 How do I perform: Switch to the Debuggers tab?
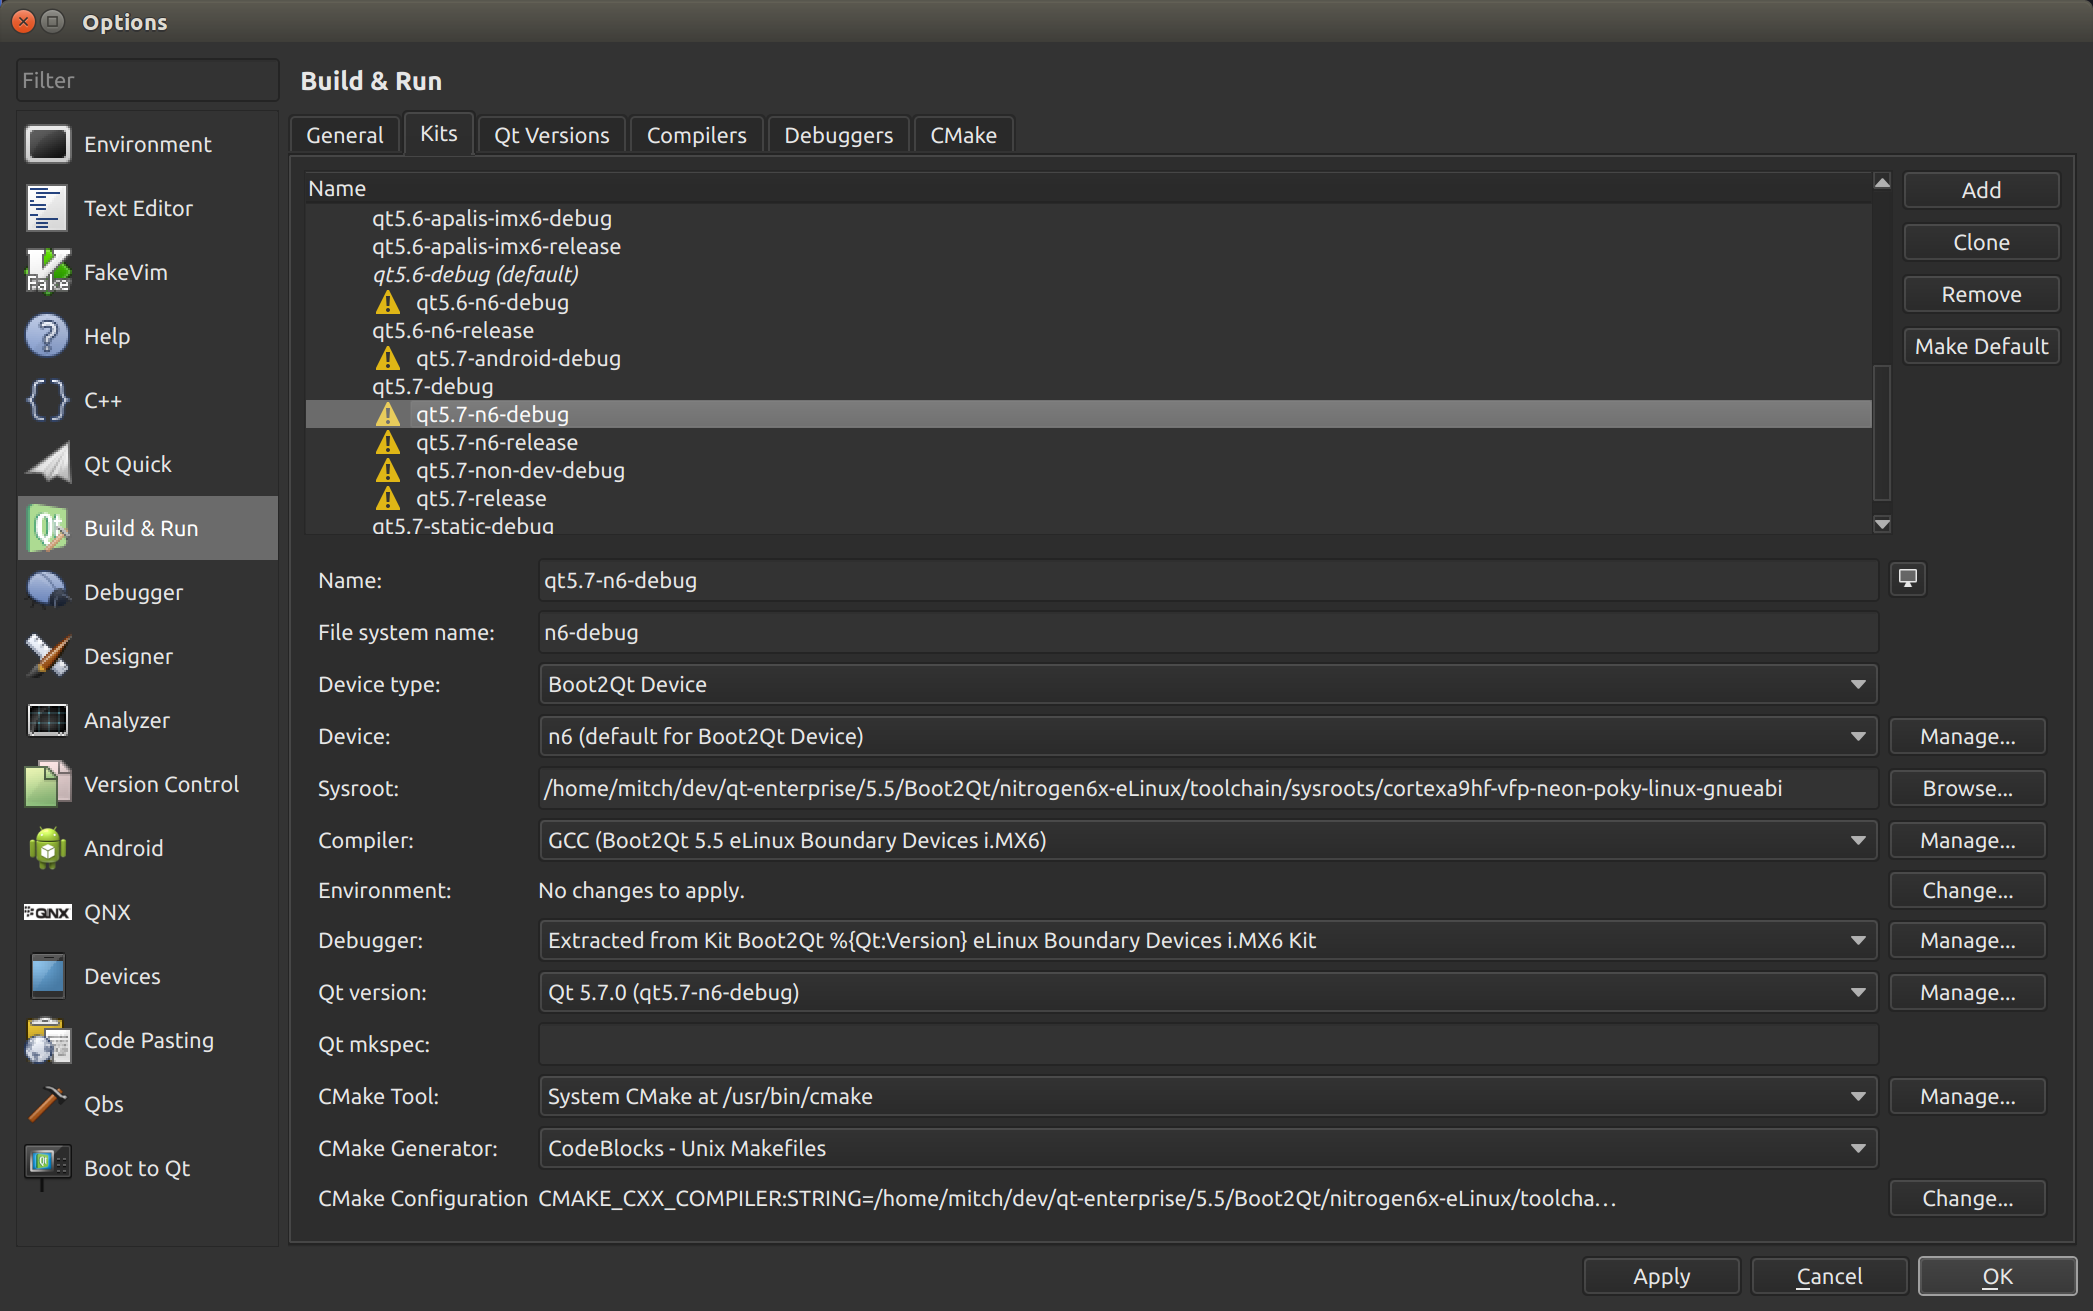[838, 135]
